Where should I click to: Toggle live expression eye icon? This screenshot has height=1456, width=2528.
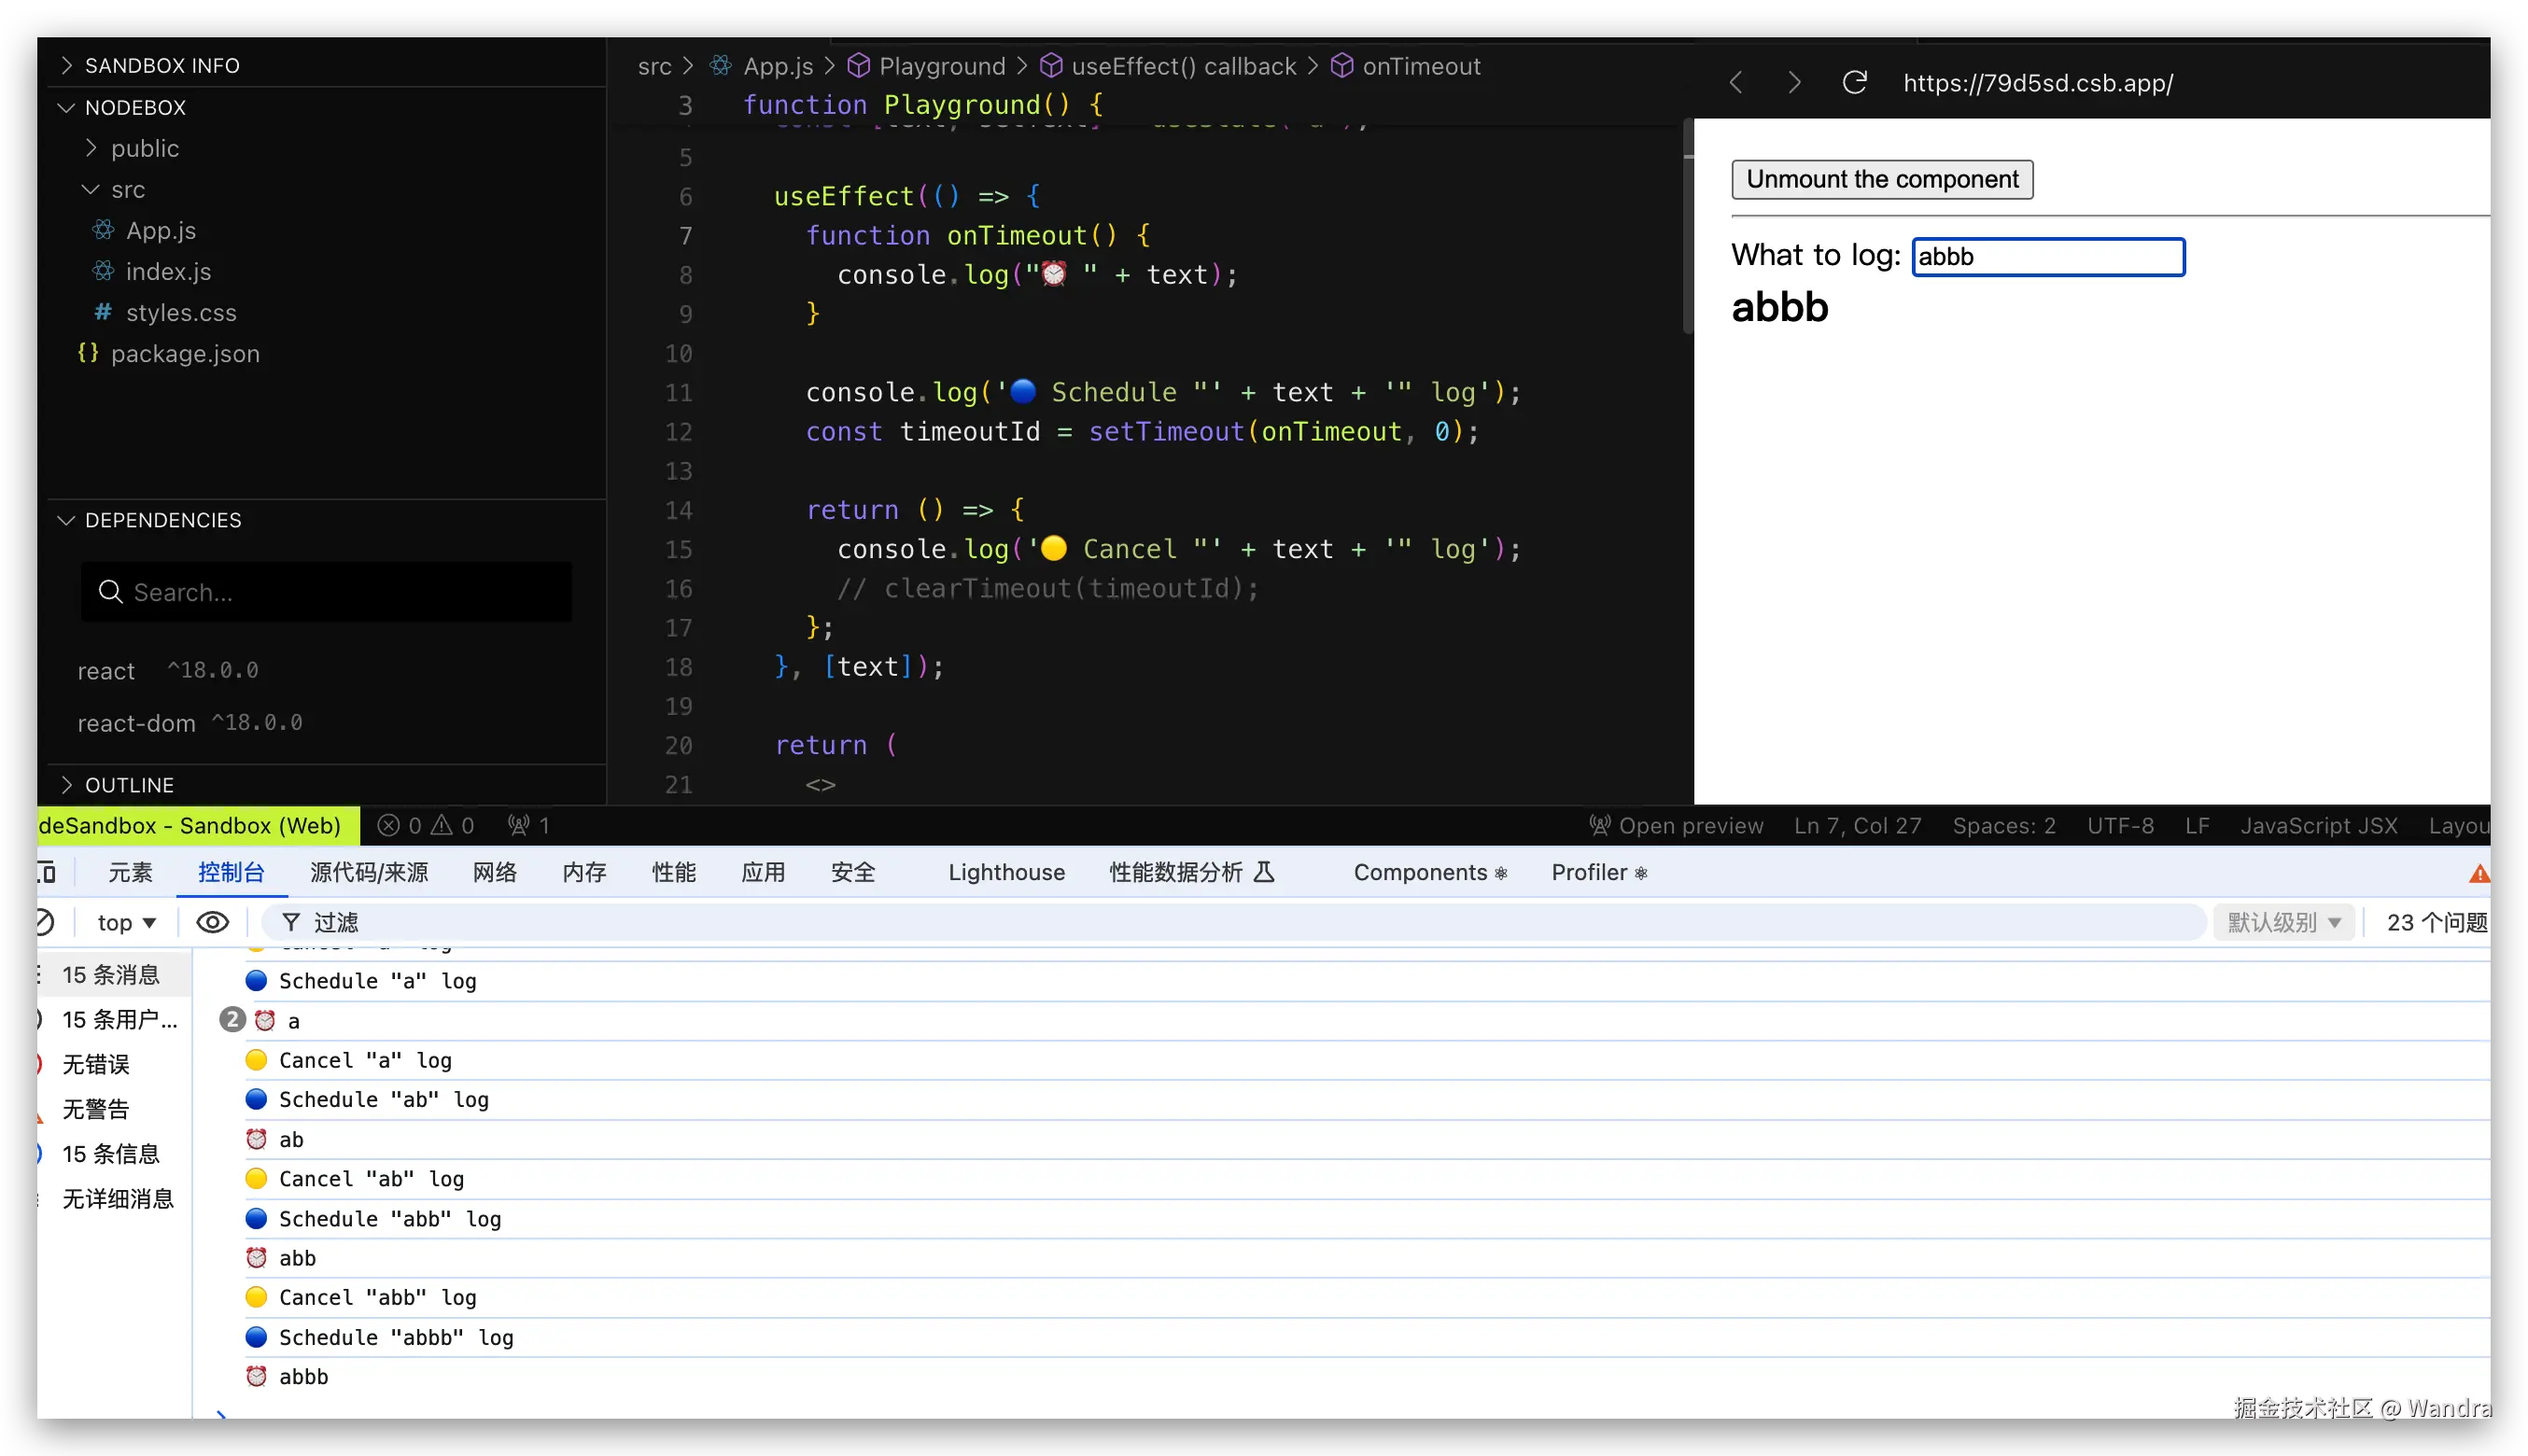[212, 921]
